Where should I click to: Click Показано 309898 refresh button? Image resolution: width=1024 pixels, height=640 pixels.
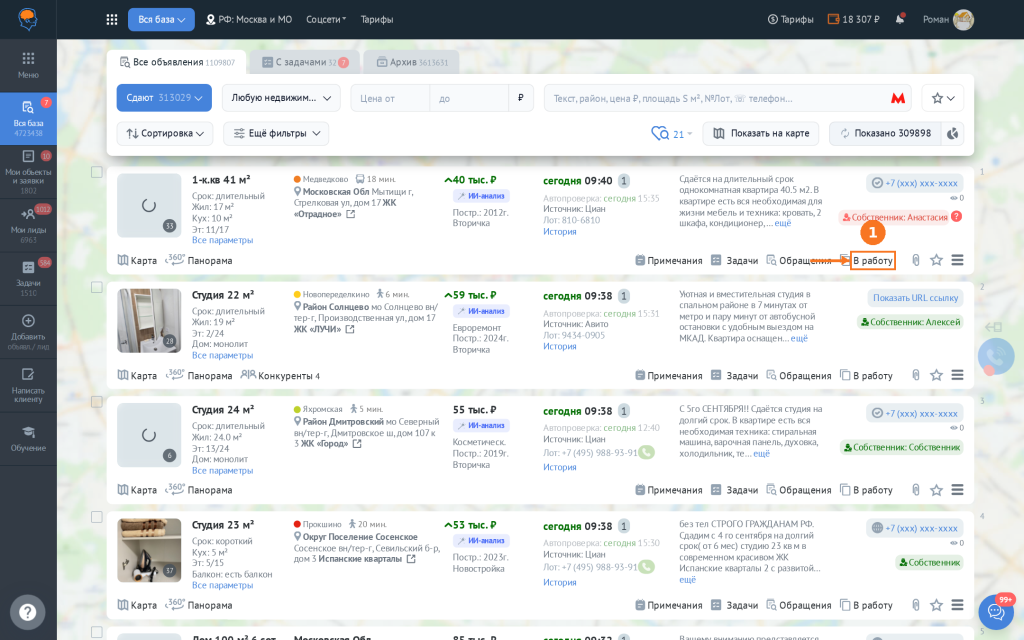click(885, 133)
